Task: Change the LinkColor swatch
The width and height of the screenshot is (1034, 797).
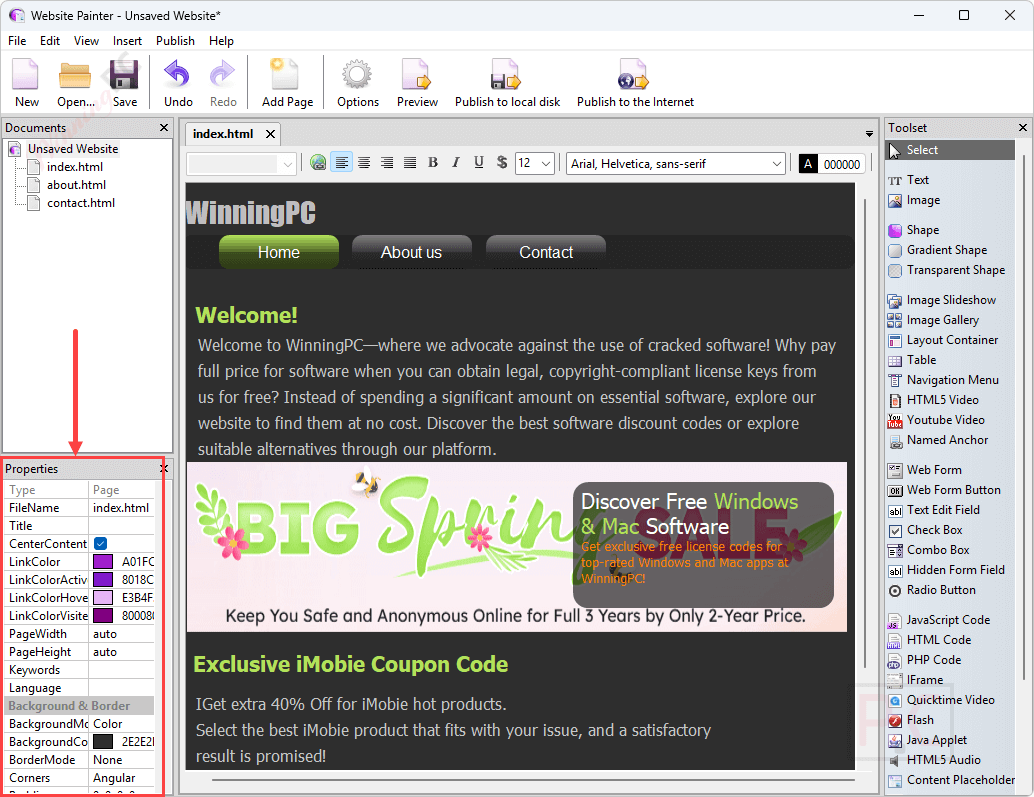Action: [103, 562]
